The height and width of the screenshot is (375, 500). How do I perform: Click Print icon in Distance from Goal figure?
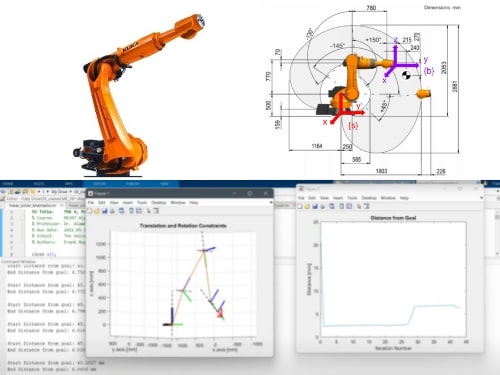(x=322, y=206)
